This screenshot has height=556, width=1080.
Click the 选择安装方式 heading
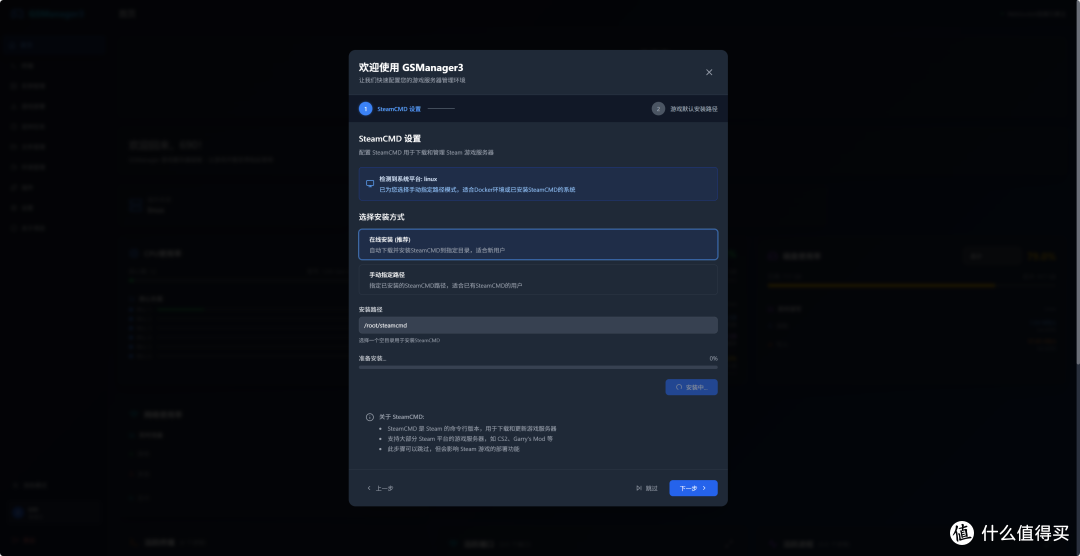(382, 217)
